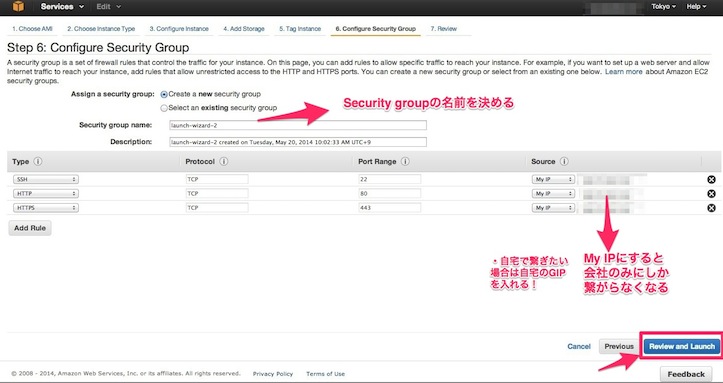Select an existing security group option
Screen dimensions: 723x383
[x=164, y=108]
